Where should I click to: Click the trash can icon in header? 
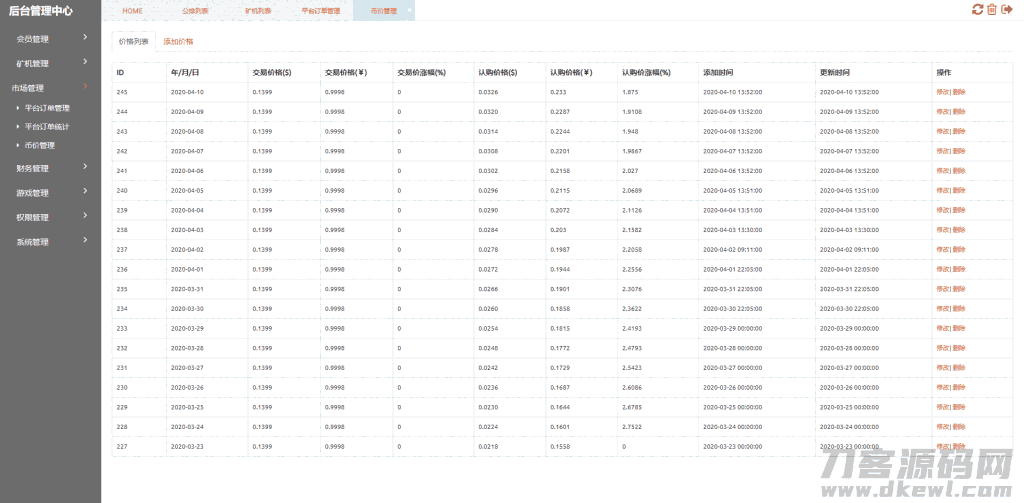tap(991, 9)
